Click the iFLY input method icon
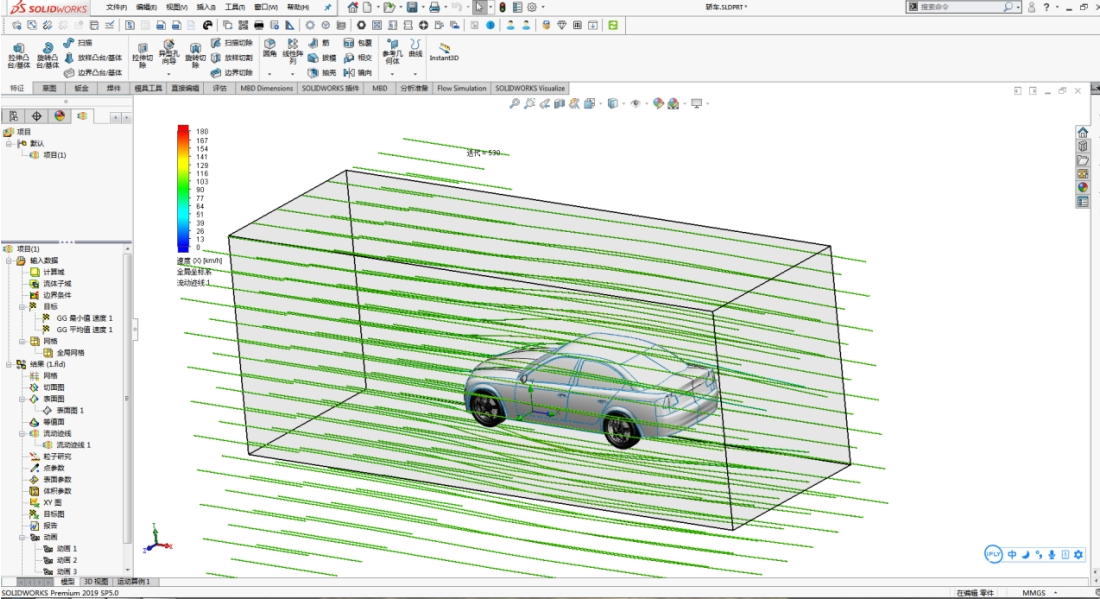Screen dimensions: 1100x599 993,554
